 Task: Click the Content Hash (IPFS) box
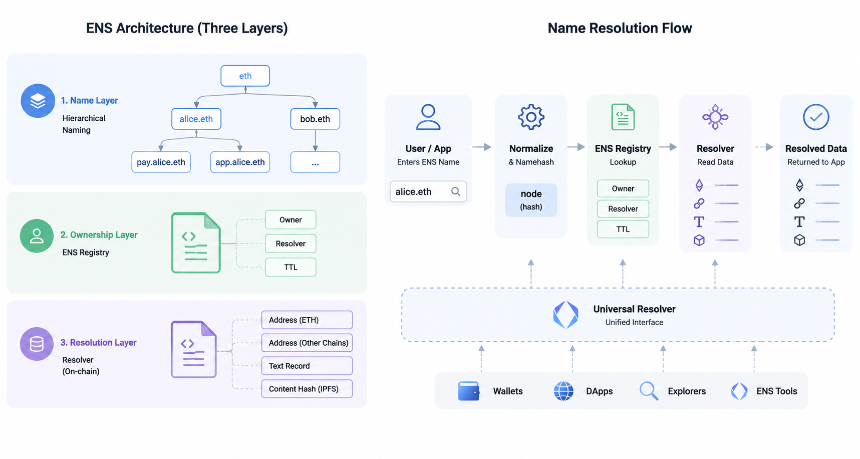(x=307, y=389)
